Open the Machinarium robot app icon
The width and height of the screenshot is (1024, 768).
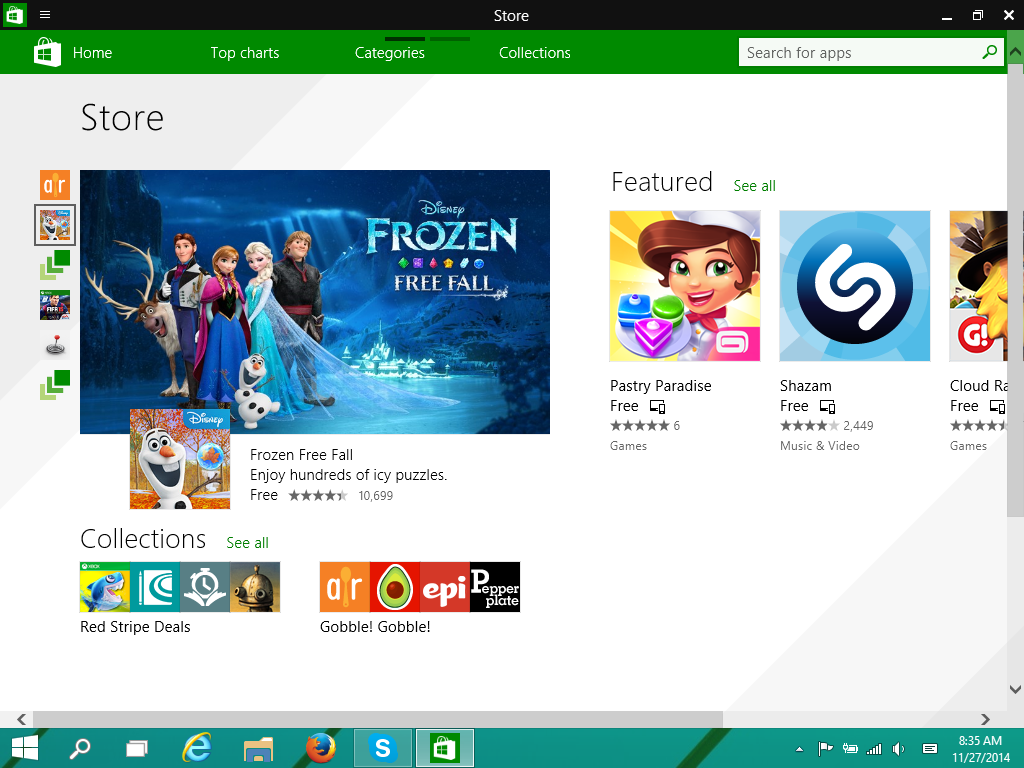tap(255, 587)
